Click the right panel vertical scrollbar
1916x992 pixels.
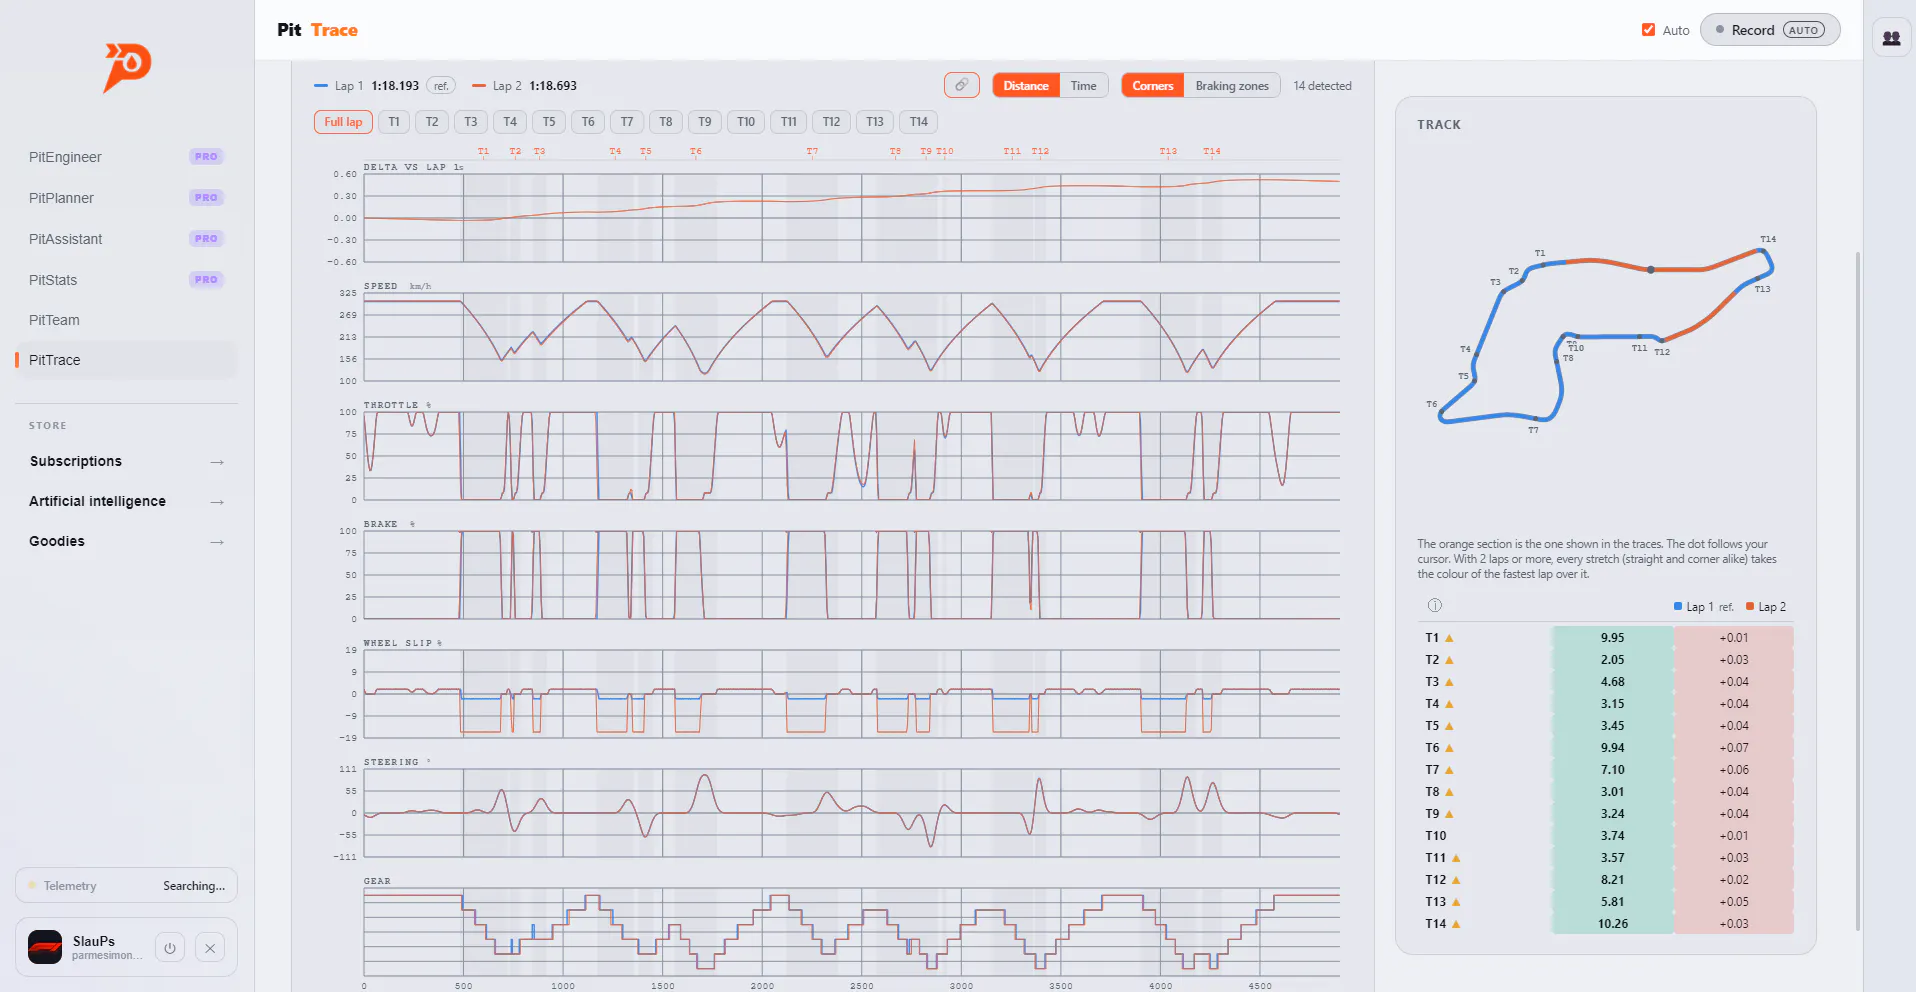coord(1858,590)
